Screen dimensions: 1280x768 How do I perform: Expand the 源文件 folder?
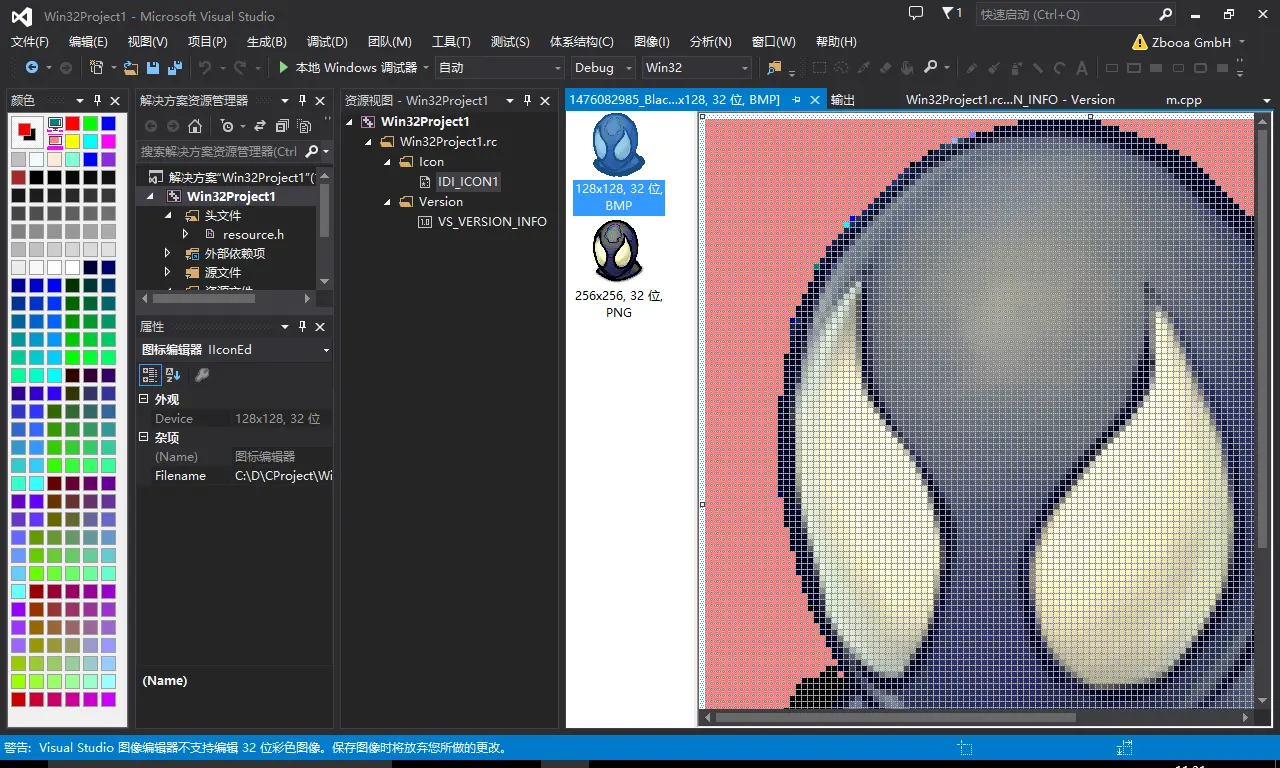pos(168,273)
